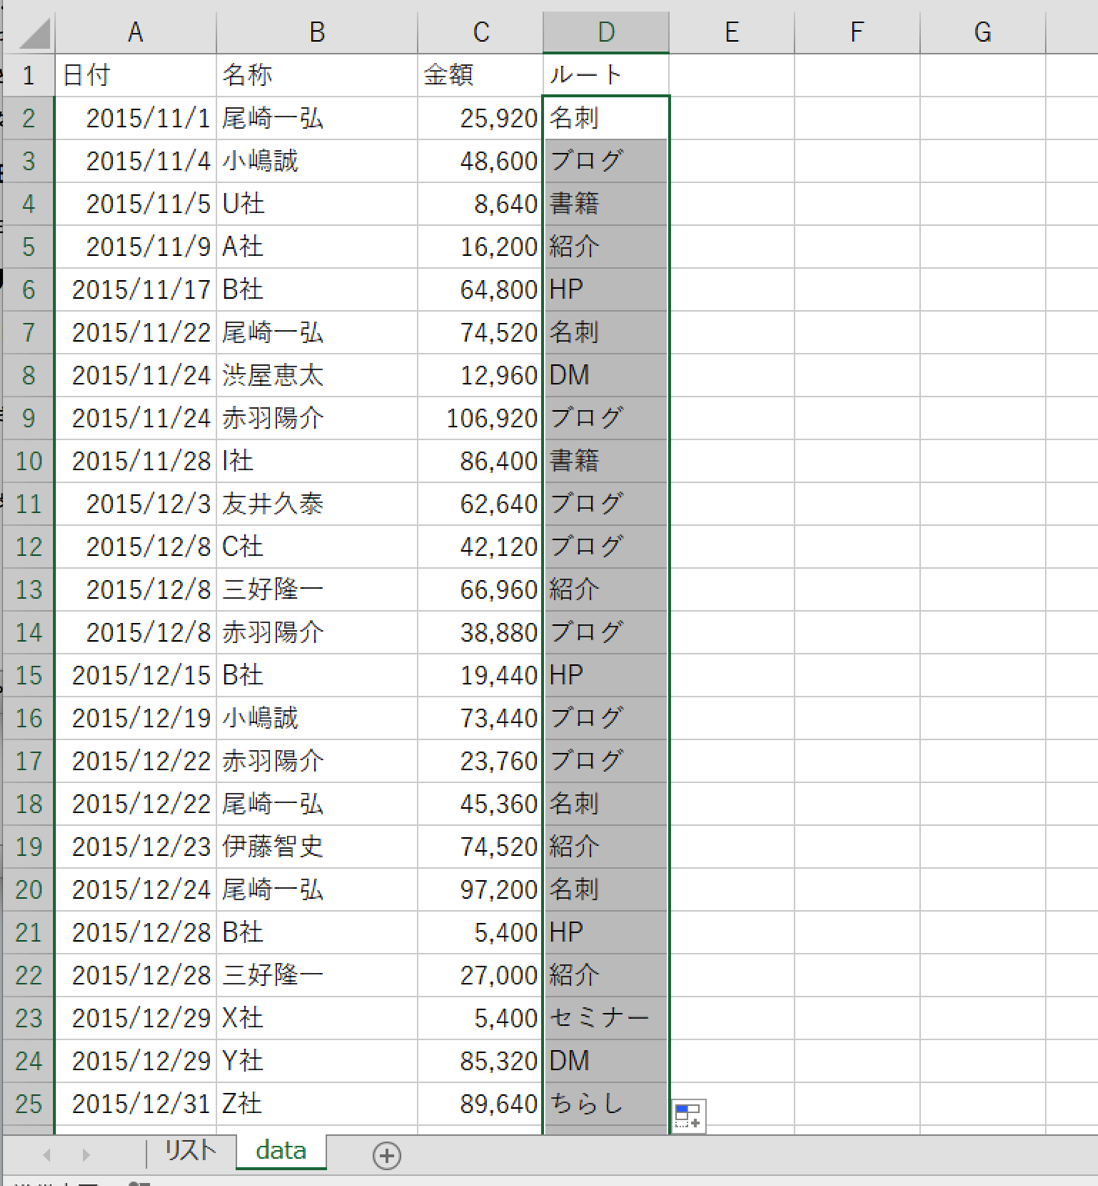Screen dimensions: 1098x1186
Task: Click name cell U社
Action: pos(317,204)
